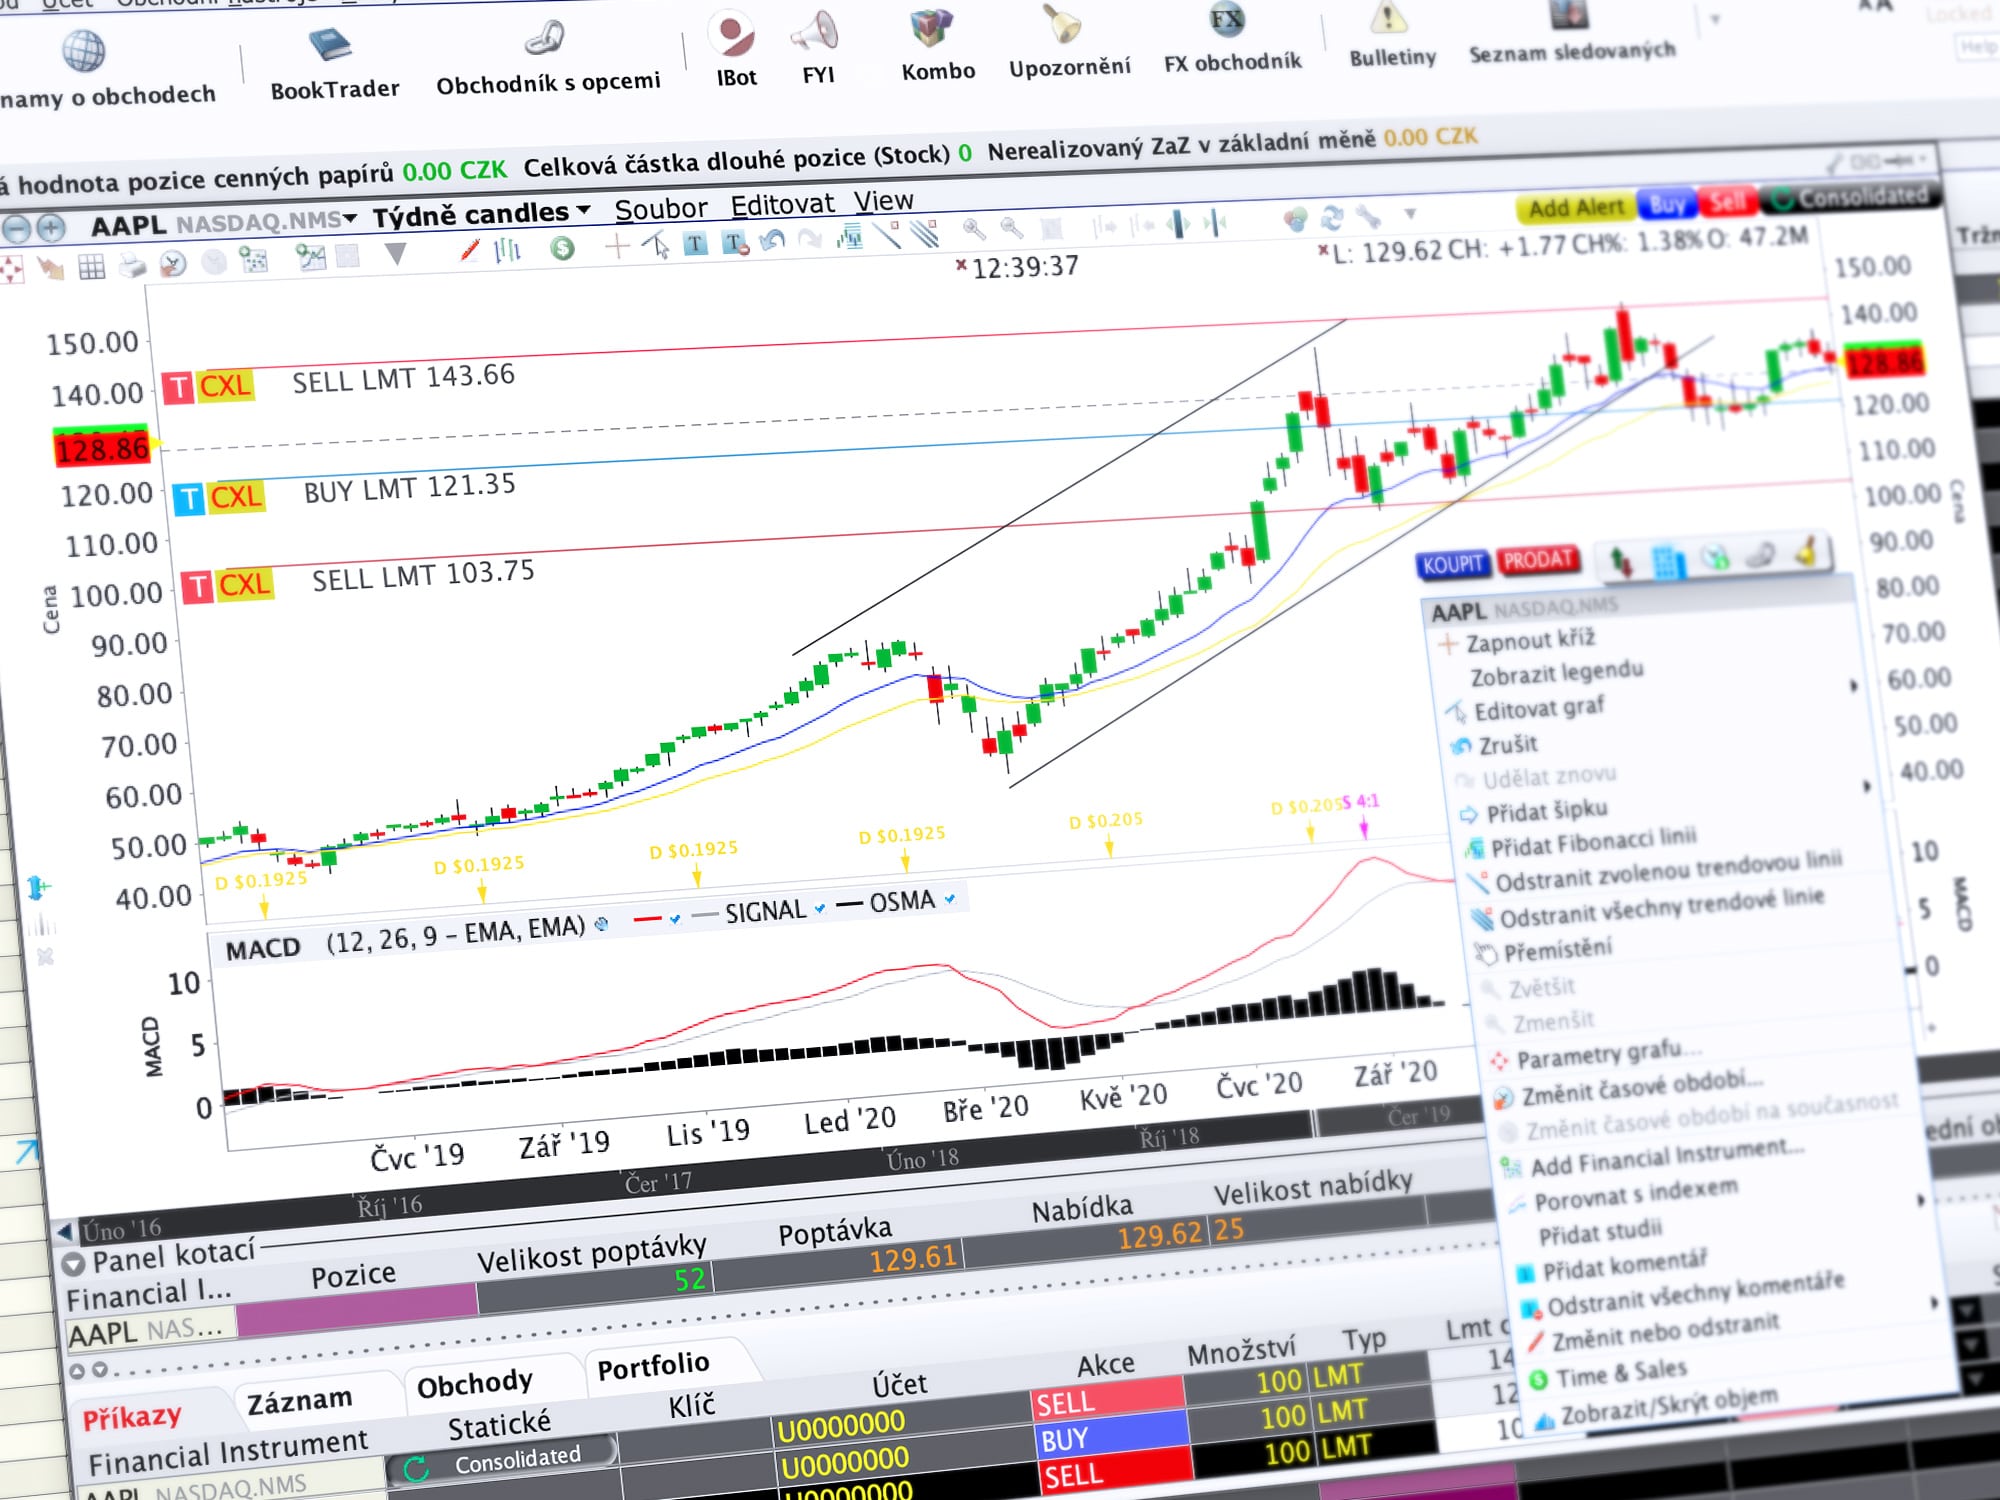Toggle the T transmit on BUY LMT 121.35
This screenshot has width=2000, height=1500.
188,498
